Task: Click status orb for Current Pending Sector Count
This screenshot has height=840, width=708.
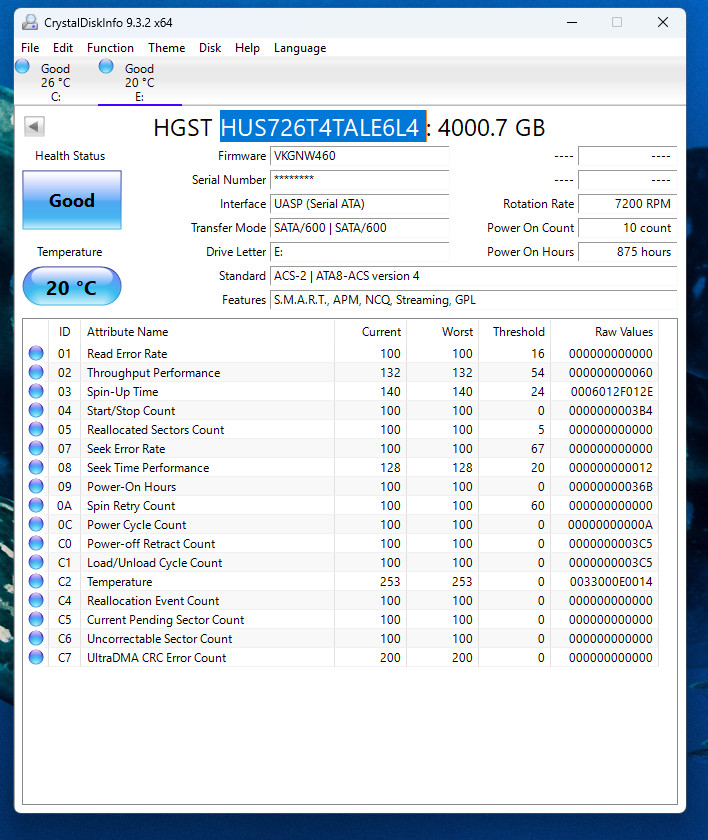Action: pos(36,619)
